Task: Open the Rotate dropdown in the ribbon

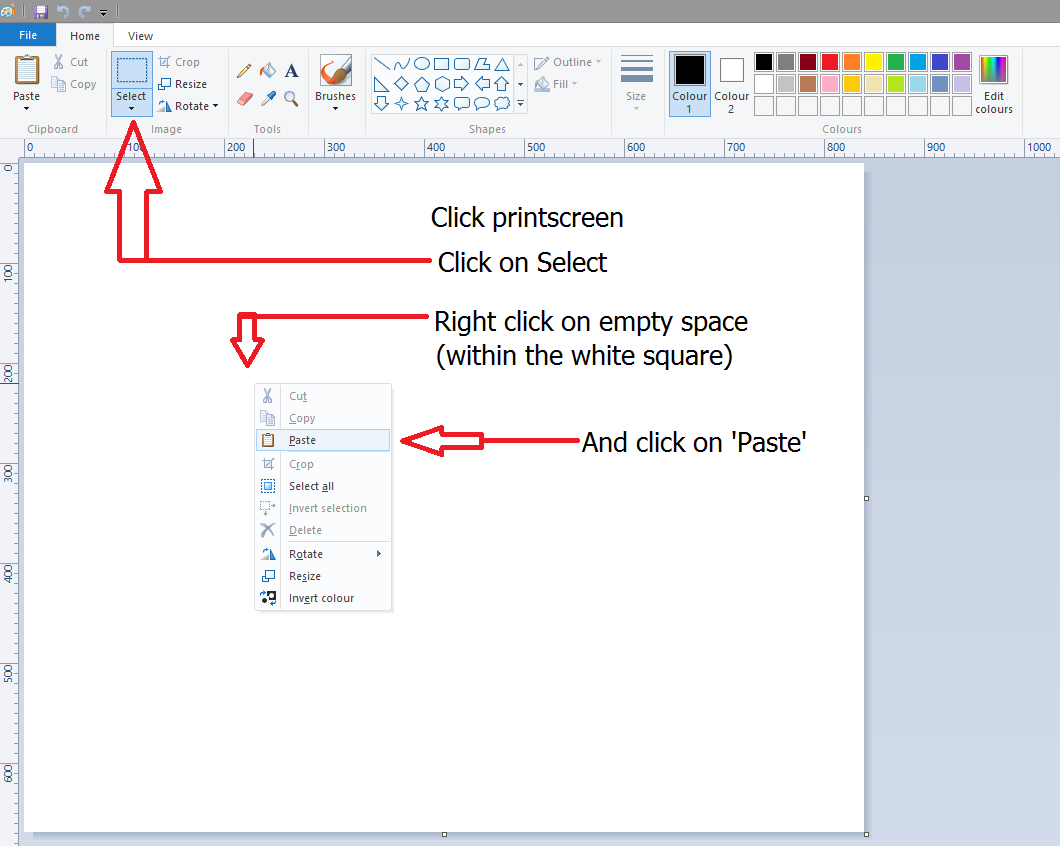Action: (189, 106)
